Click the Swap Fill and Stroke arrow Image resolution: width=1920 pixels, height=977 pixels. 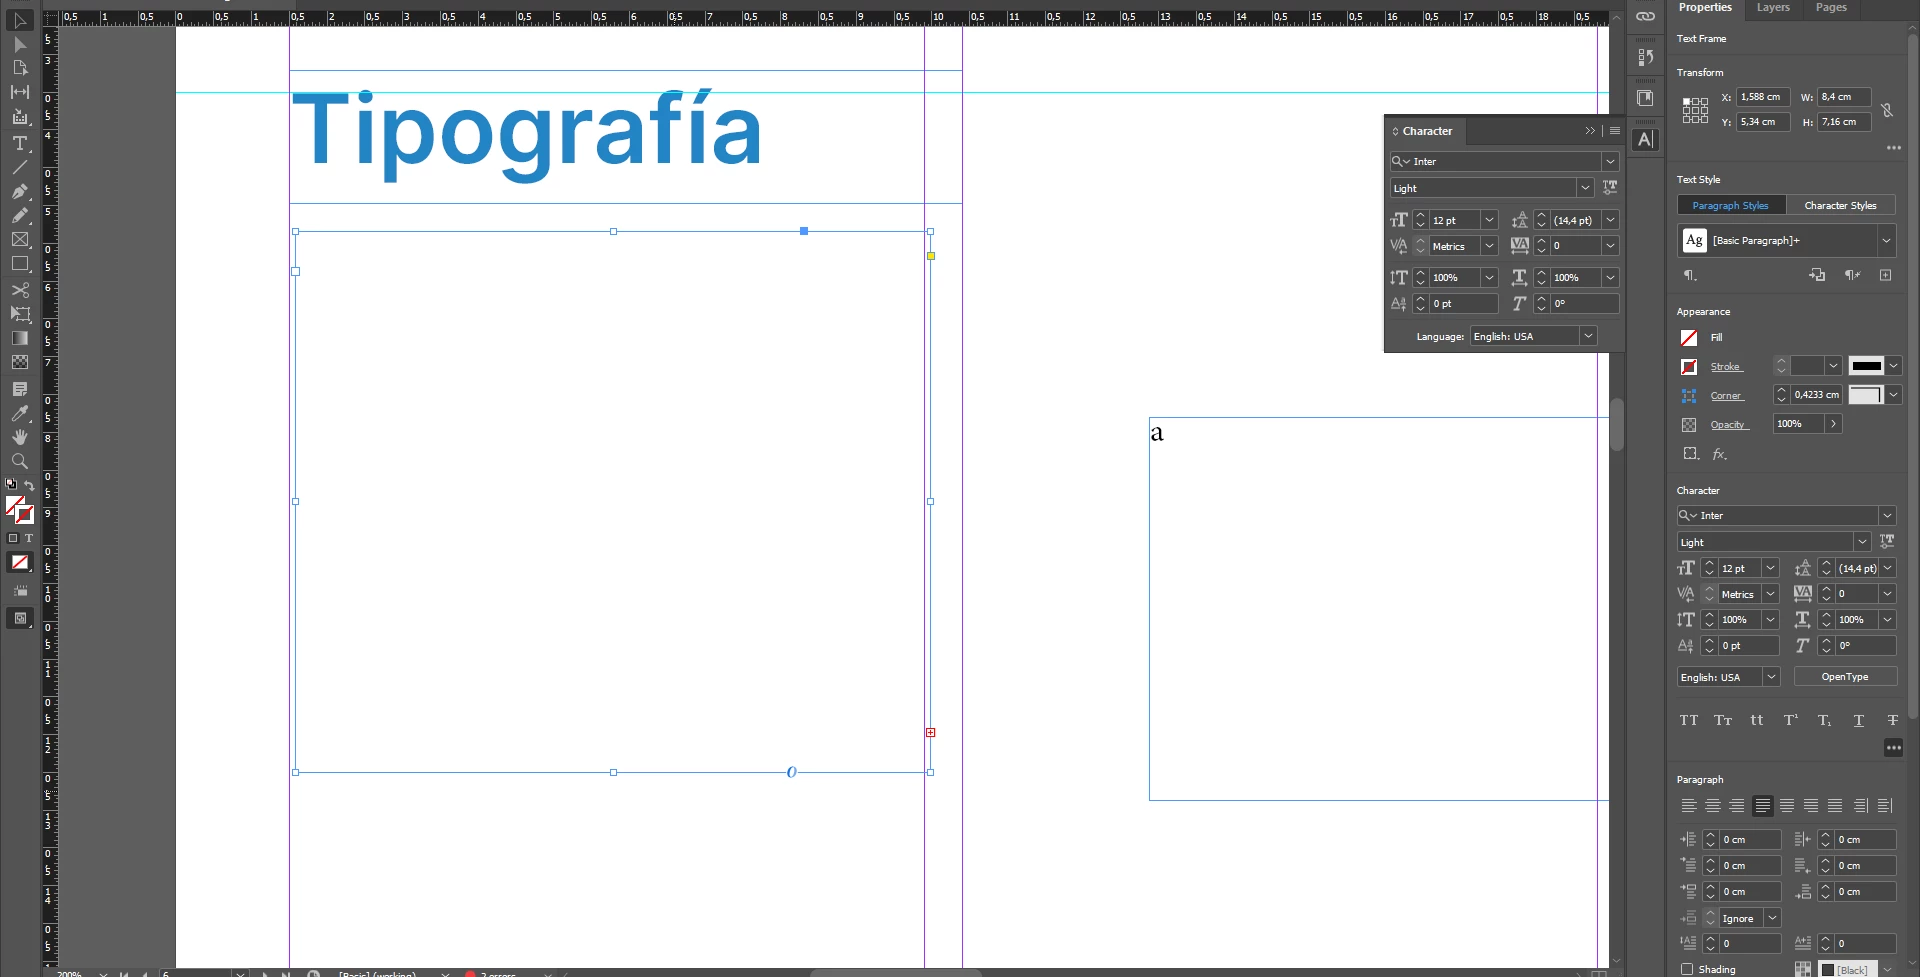point(29,485)
